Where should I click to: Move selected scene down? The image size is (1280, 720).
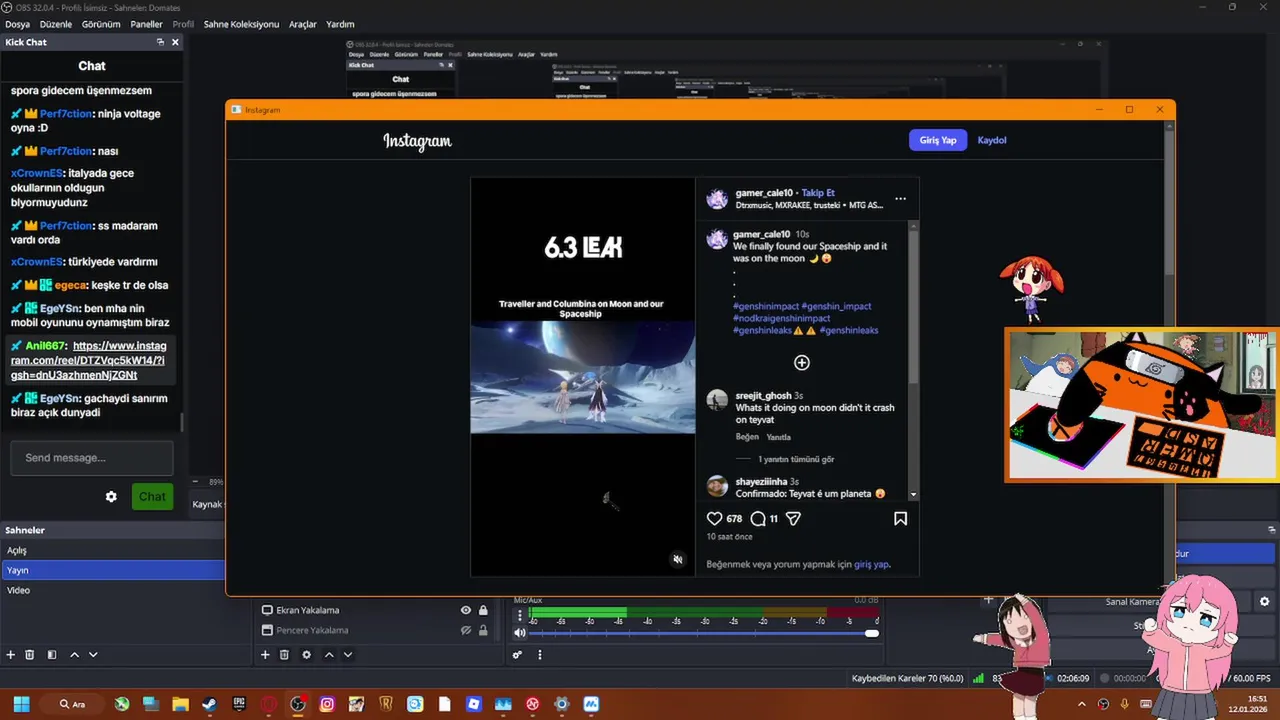point(93,655)
